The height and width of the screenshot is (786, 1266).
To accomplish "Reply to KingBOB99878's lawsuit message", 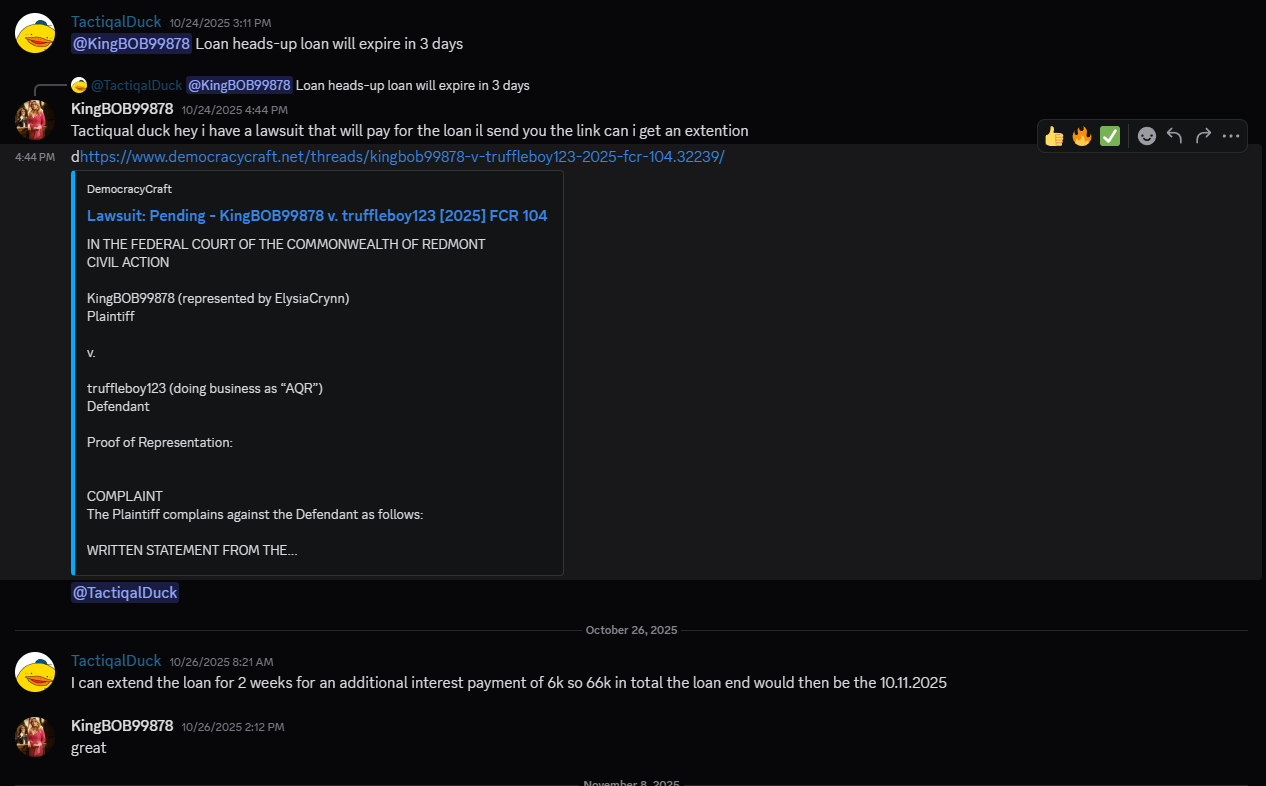I will coord(1174,135).
